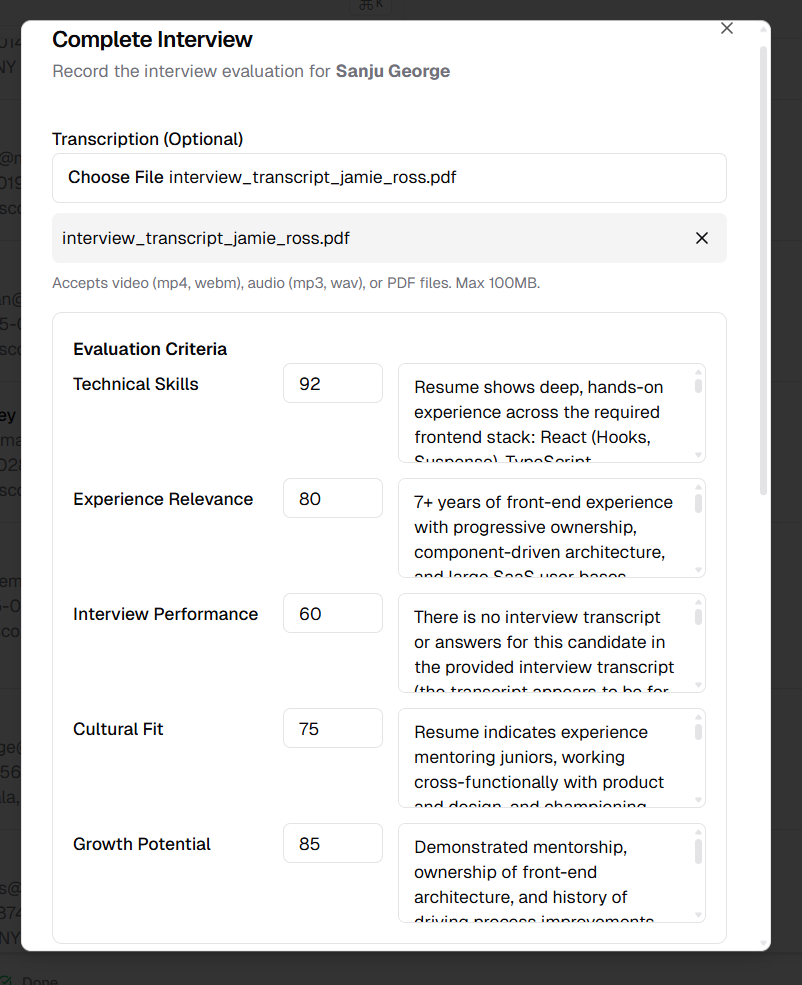Dismiss the Complete Interview dialog
The height and width of the screenshot is (985, 802).
pos(726,28)
